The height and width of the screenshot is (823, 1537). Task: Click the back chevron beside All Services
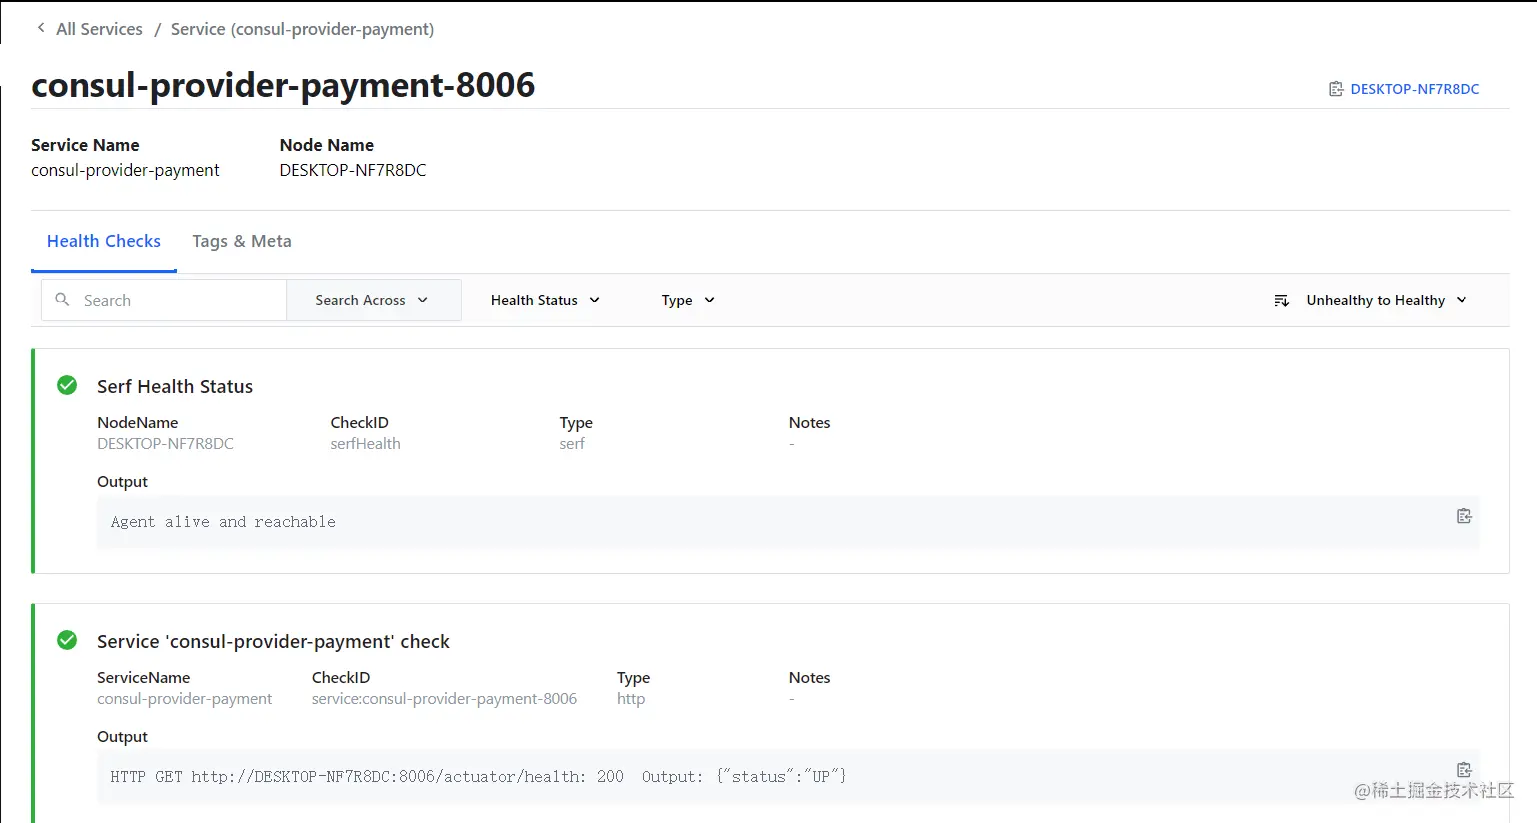40,28
